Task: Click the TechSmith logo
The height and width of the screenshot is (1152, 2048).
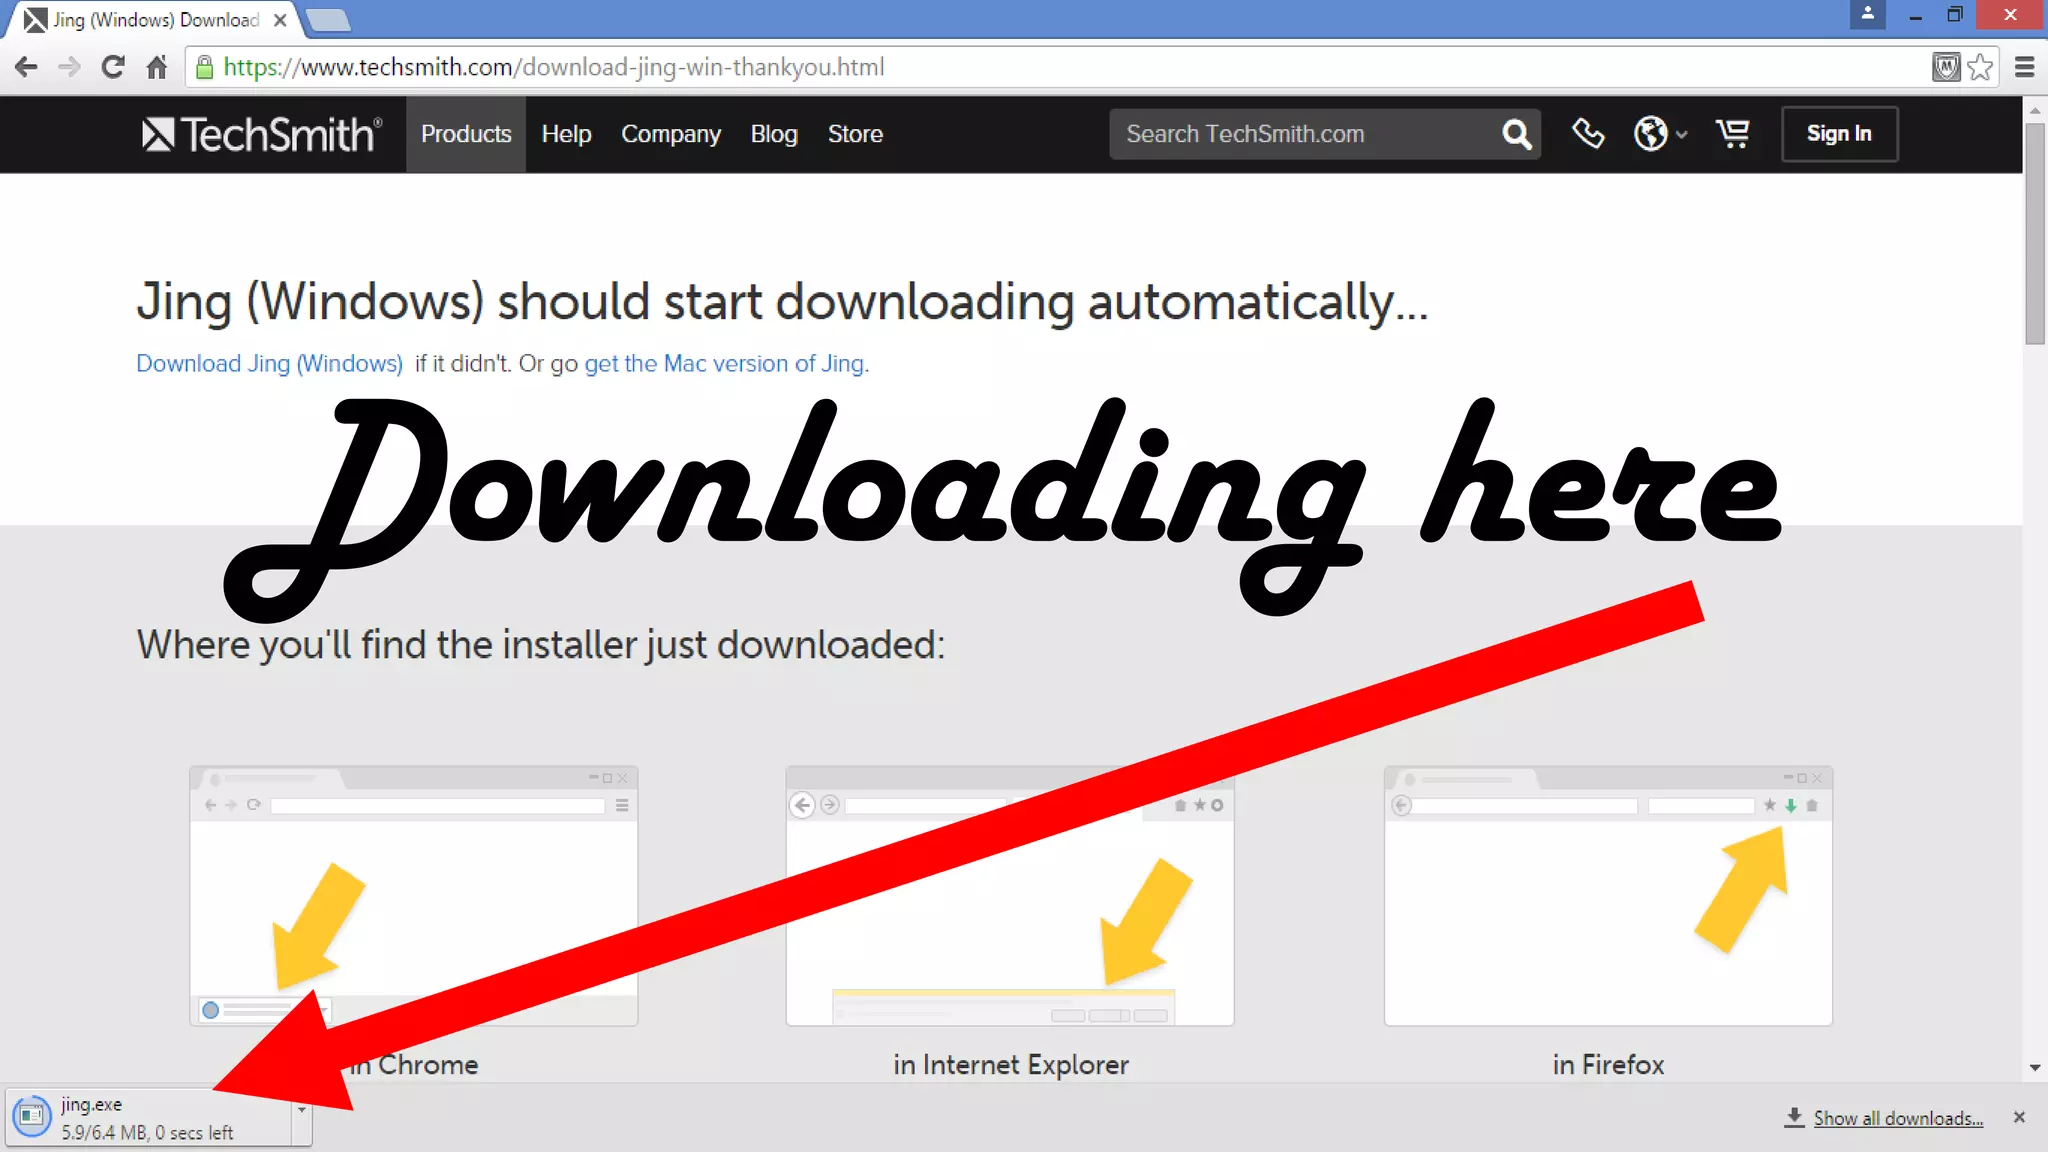Action: pyautogui.click(x=261, y=134)
